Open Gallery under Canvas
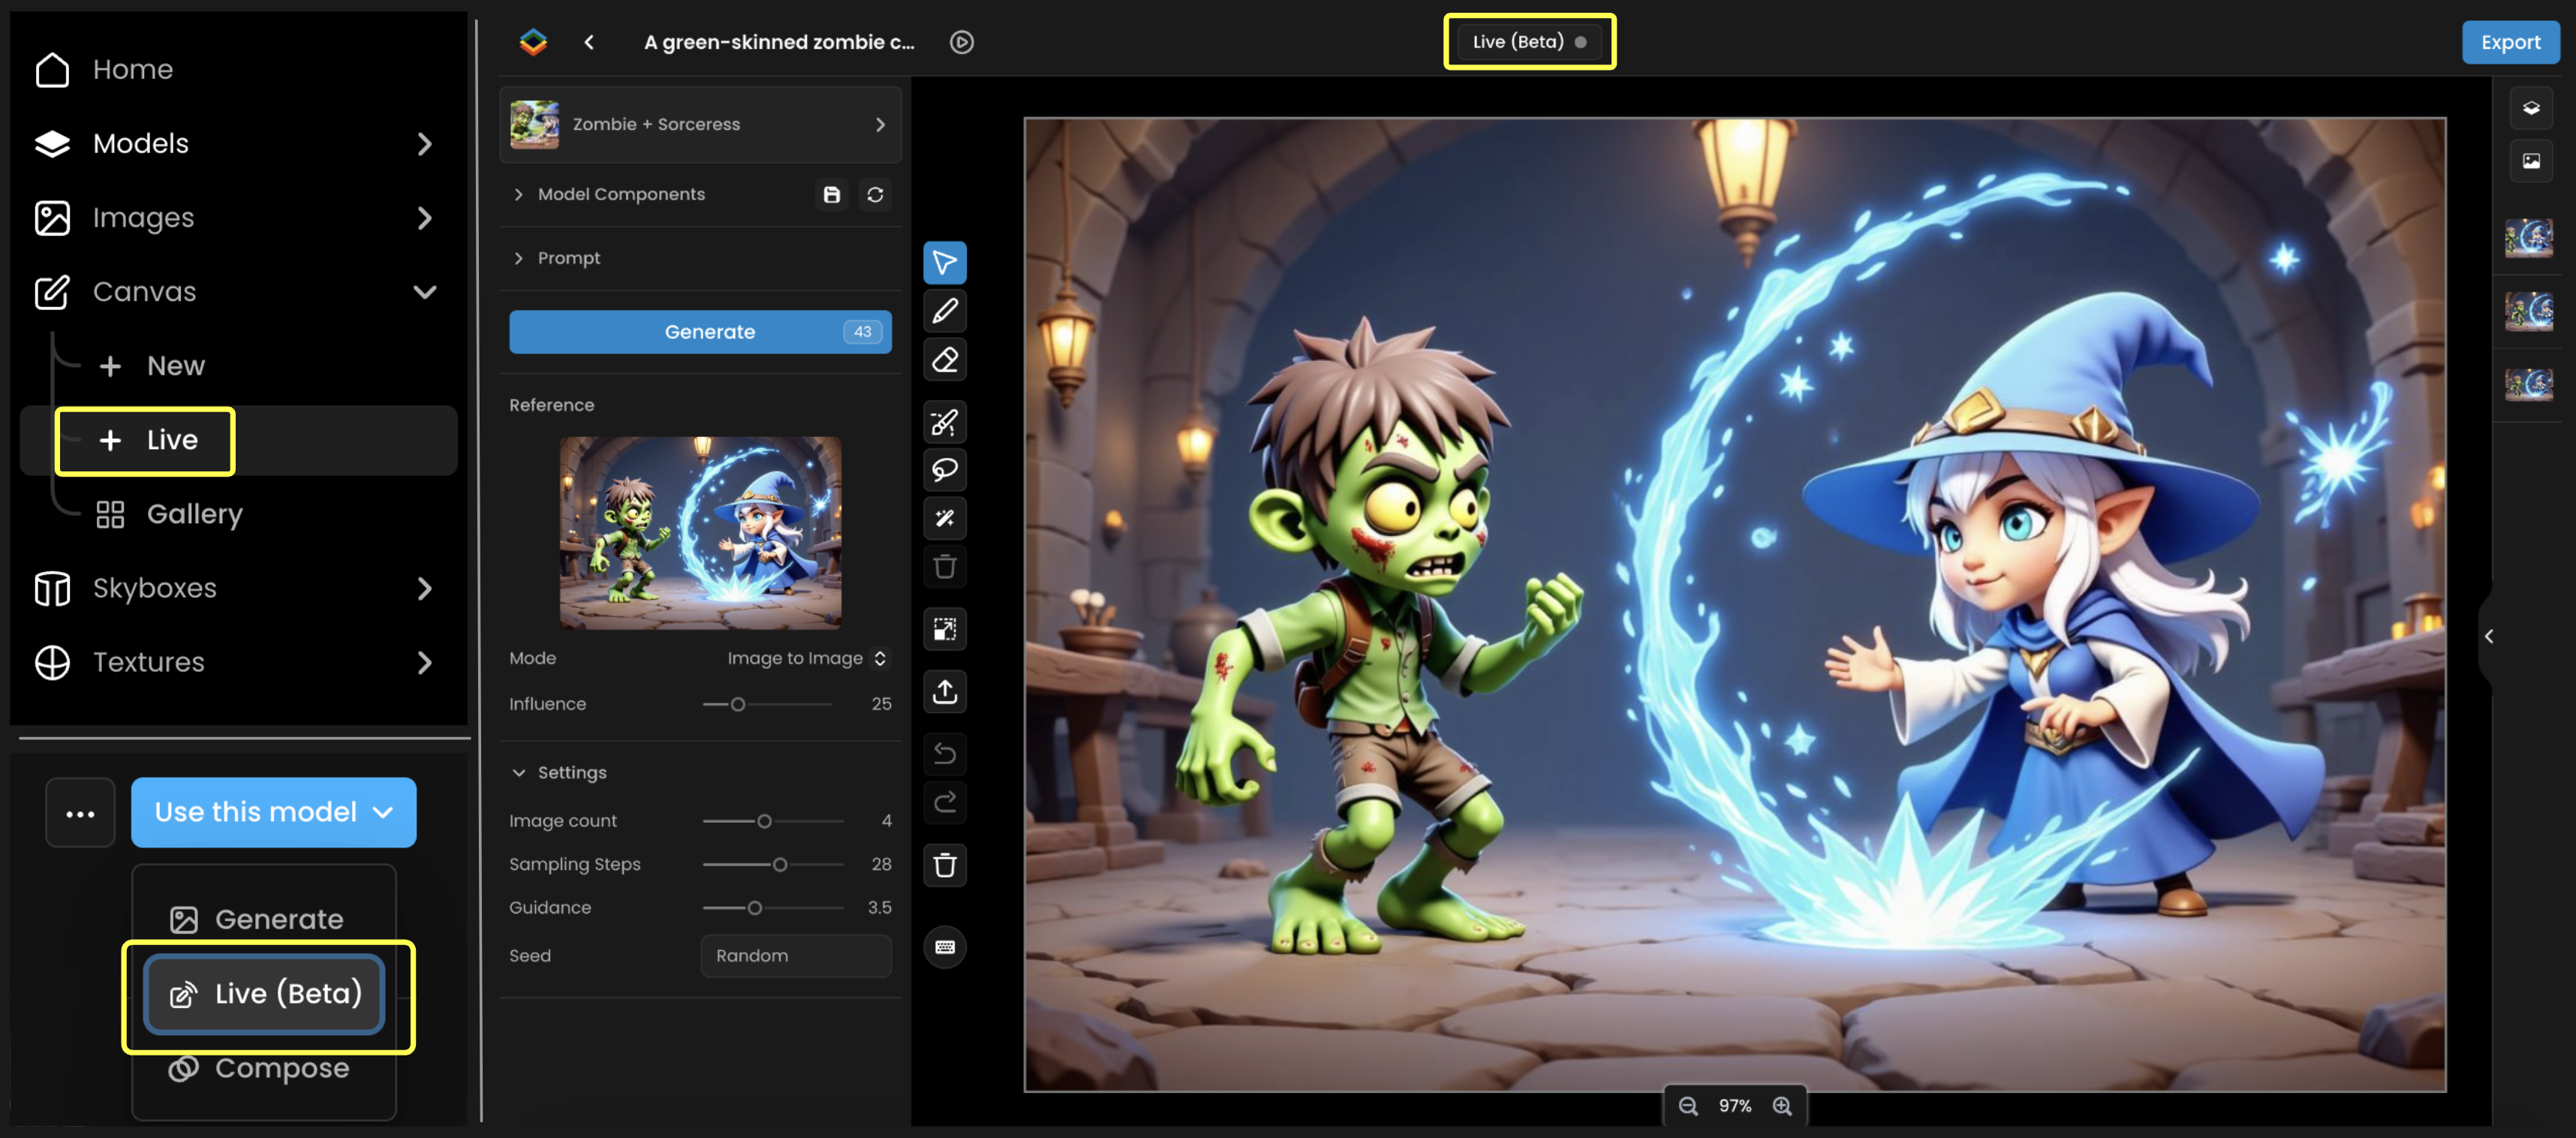The image size is (2576, 1138). click(x=194, y=514)
